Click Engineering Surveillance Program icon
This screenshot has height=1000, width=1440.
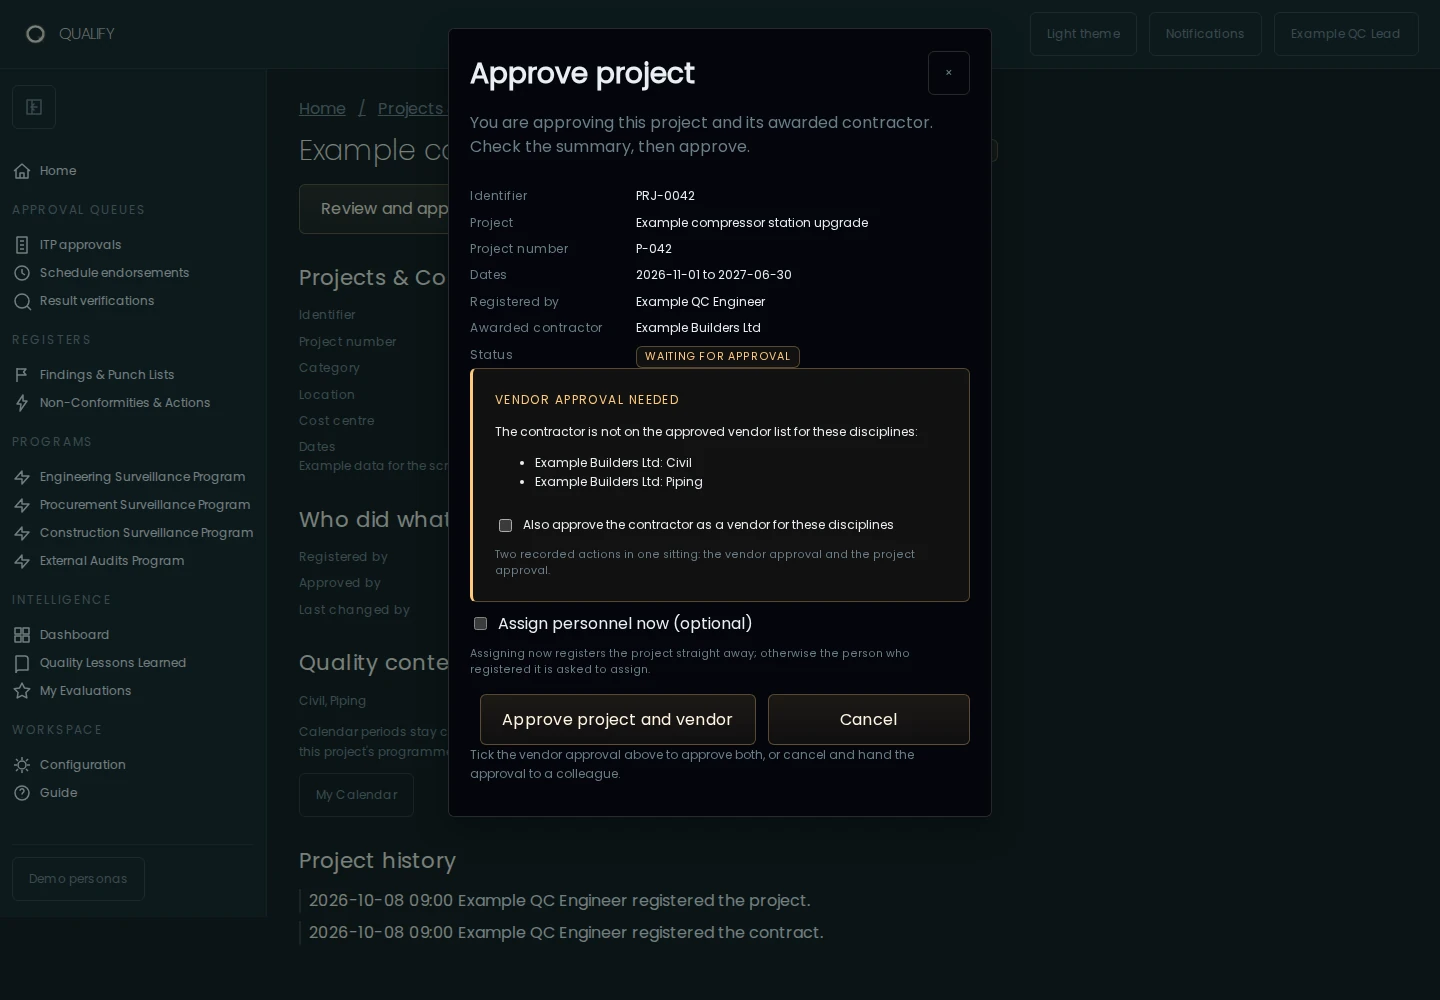point(22,477)
